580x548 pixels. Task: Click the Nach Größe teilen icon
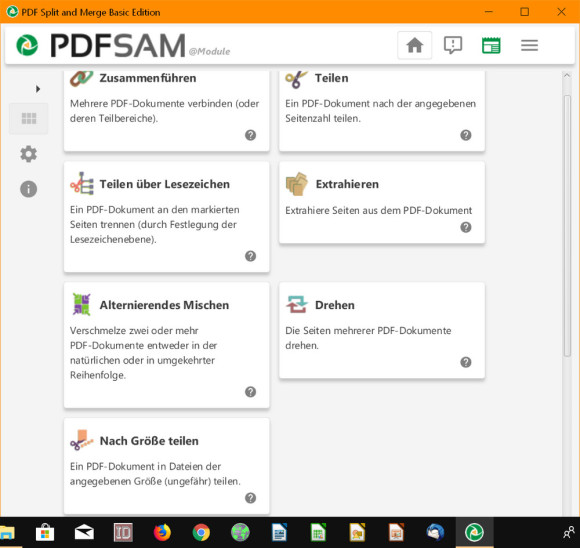(x=81, y=440)
